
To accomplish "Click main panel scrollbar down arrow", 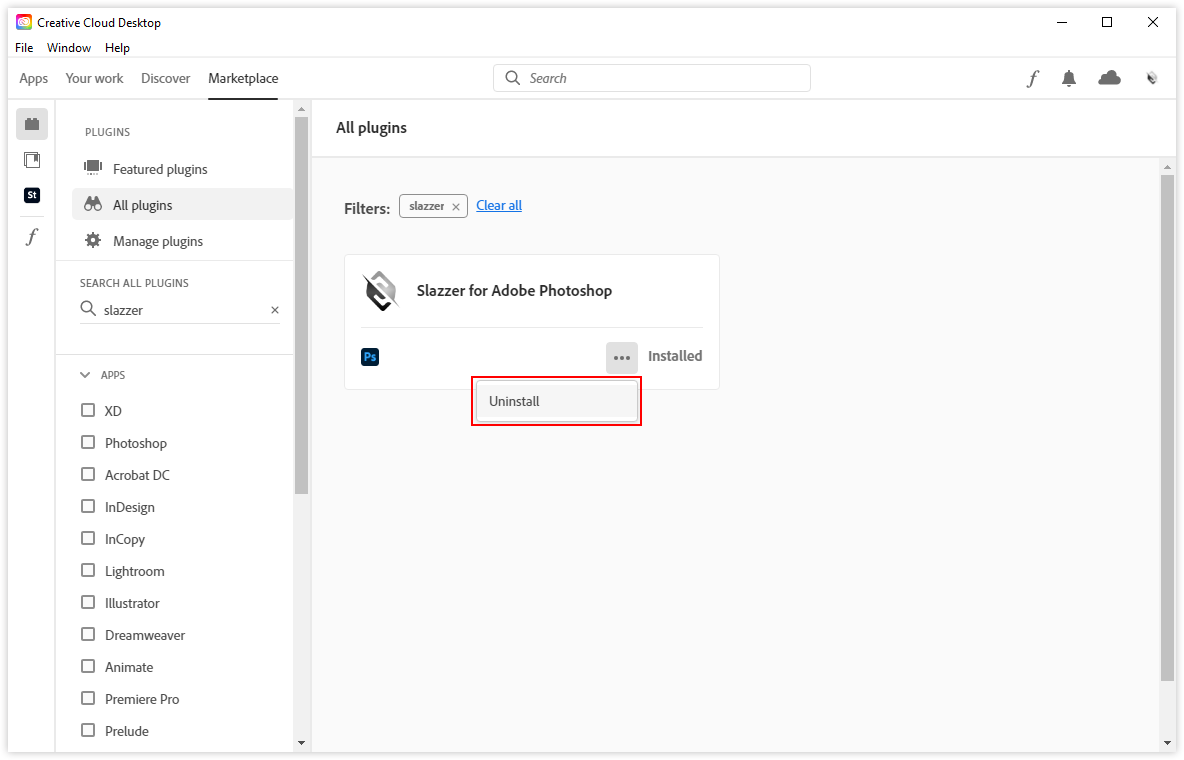I will coord(1167,743).
